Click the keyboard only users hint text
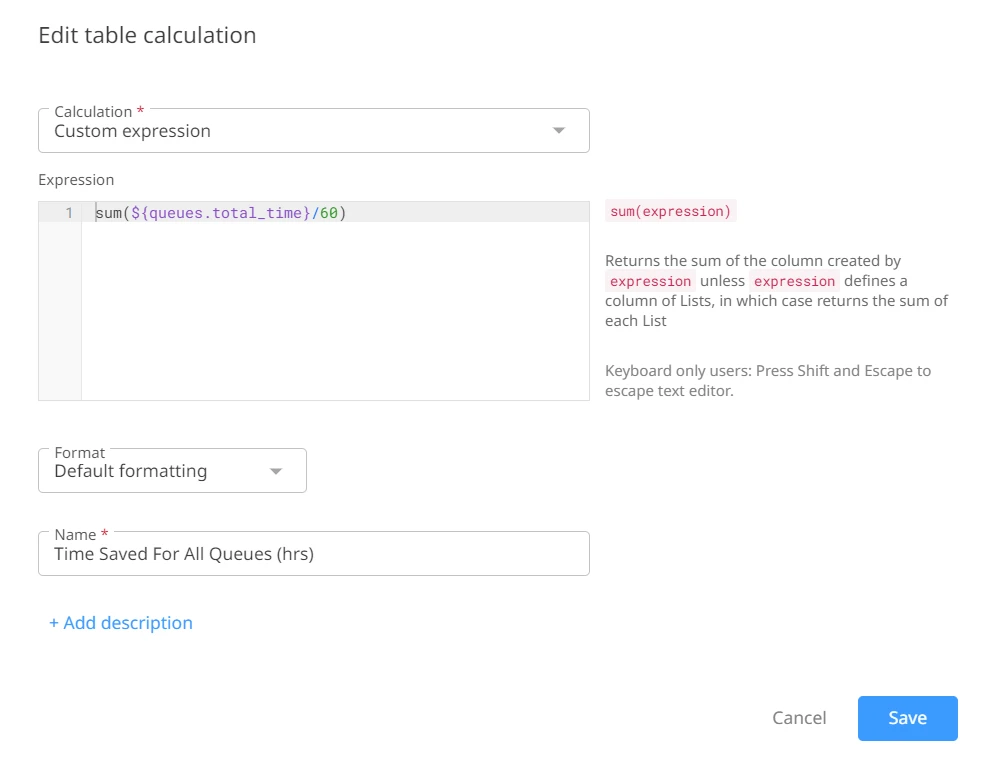The image size is (996, 762). point(768,381)
